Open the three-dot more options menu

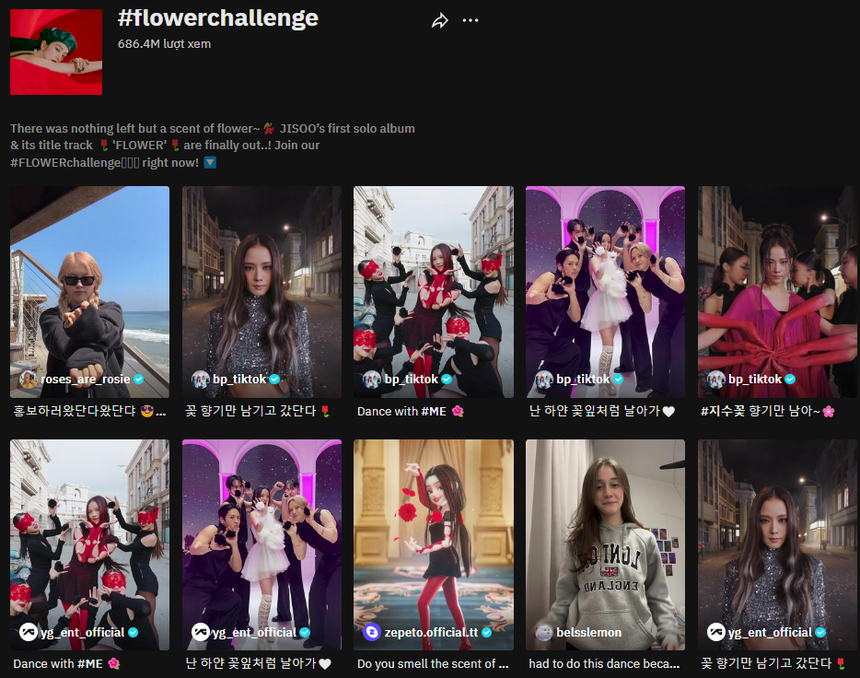point(470,21)
